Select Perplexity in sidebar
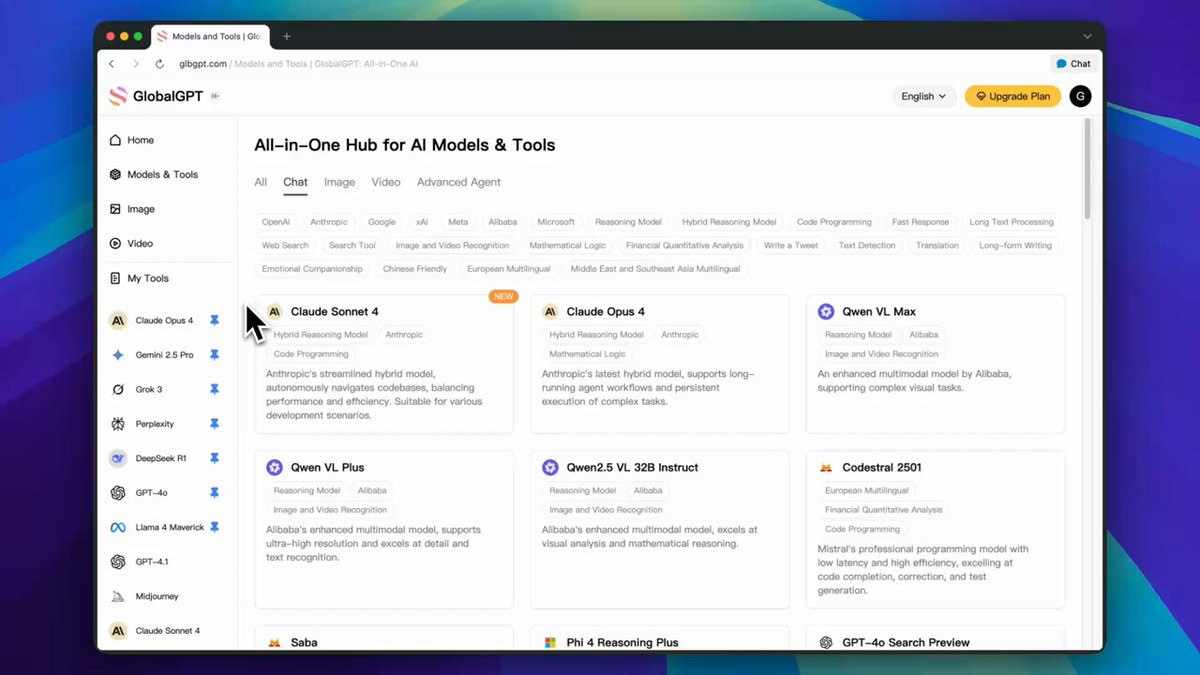The image size is (1200, 675). click(155, 424)
